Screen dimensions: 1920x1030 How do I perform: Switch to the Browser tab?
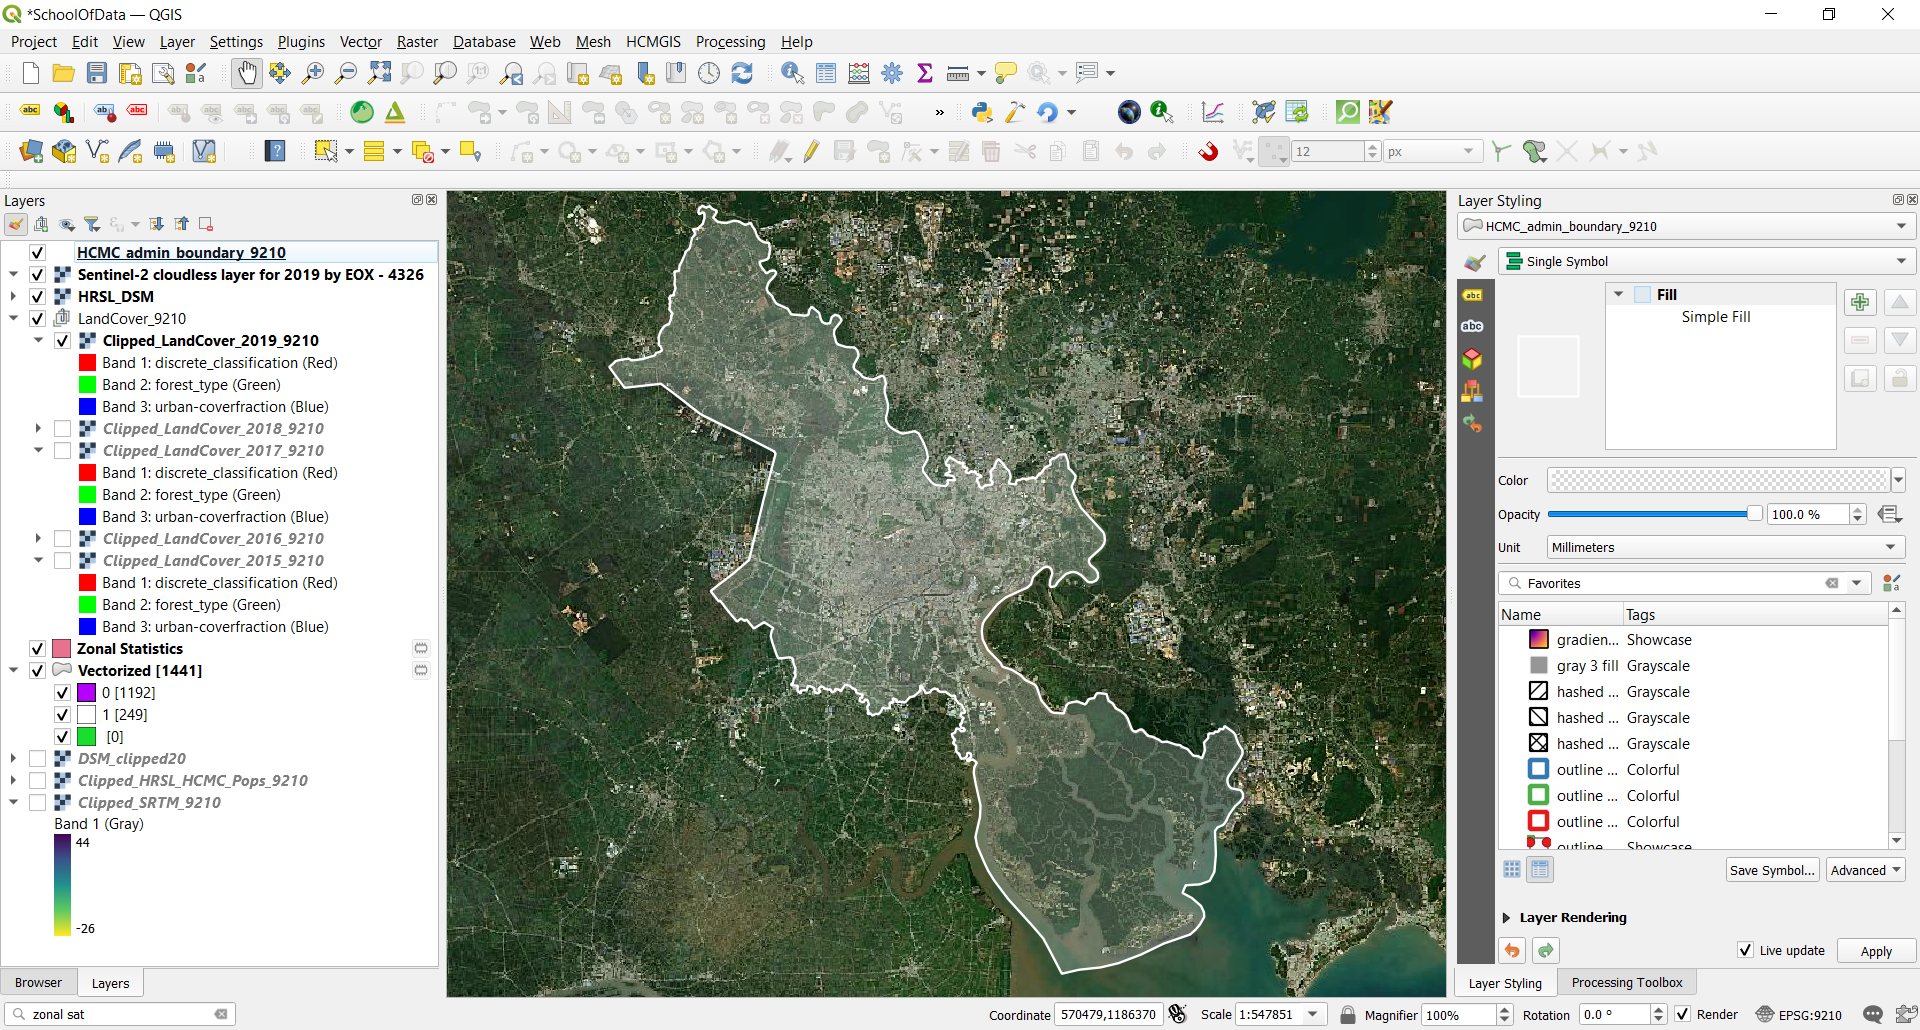point(39,983)
